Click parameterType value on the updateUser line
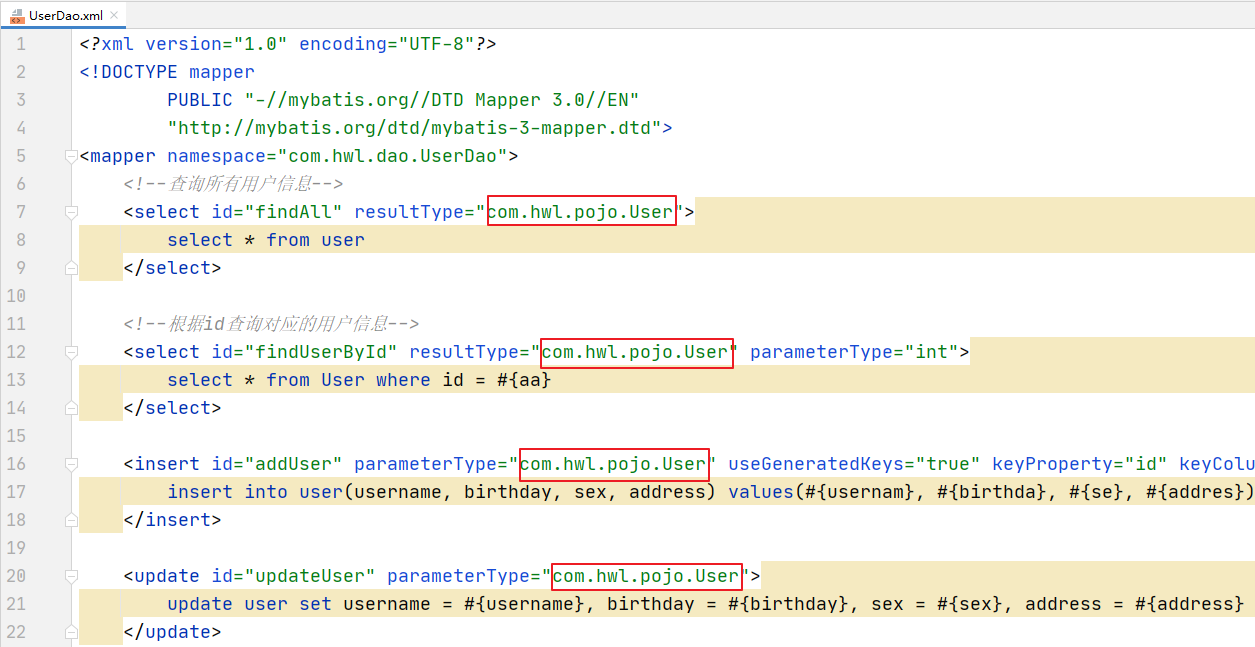Viewport: 1255px width, 647px height. coord(647,576)
